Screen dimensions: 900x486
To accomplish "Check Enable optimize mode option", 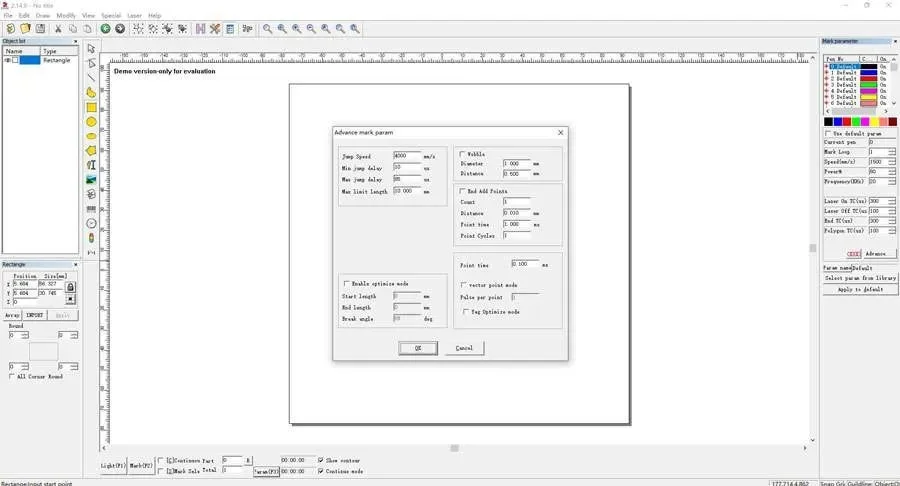I will (x=346, y=284).
